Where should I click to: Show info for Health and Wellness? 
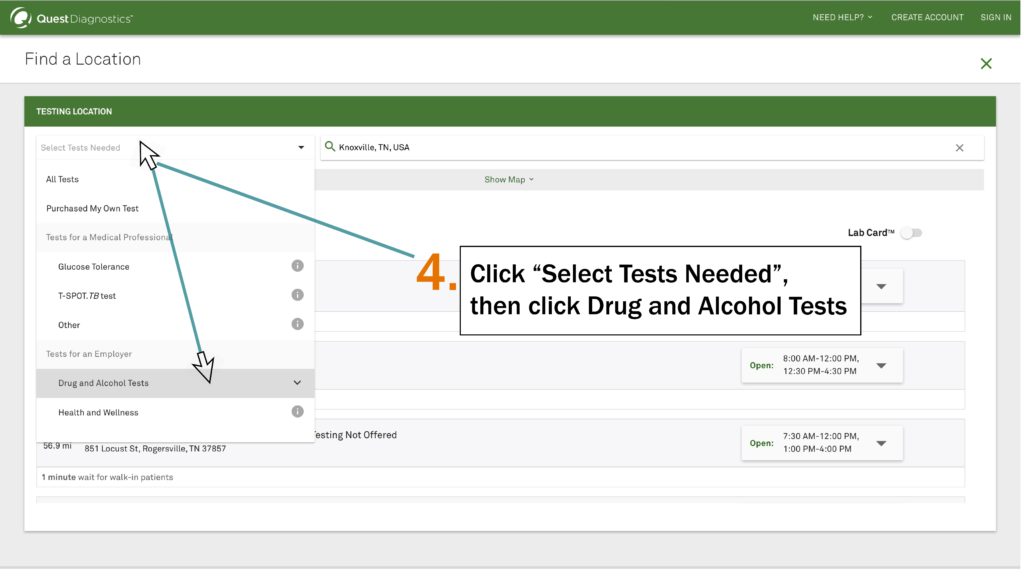click(x=297, y=411)
